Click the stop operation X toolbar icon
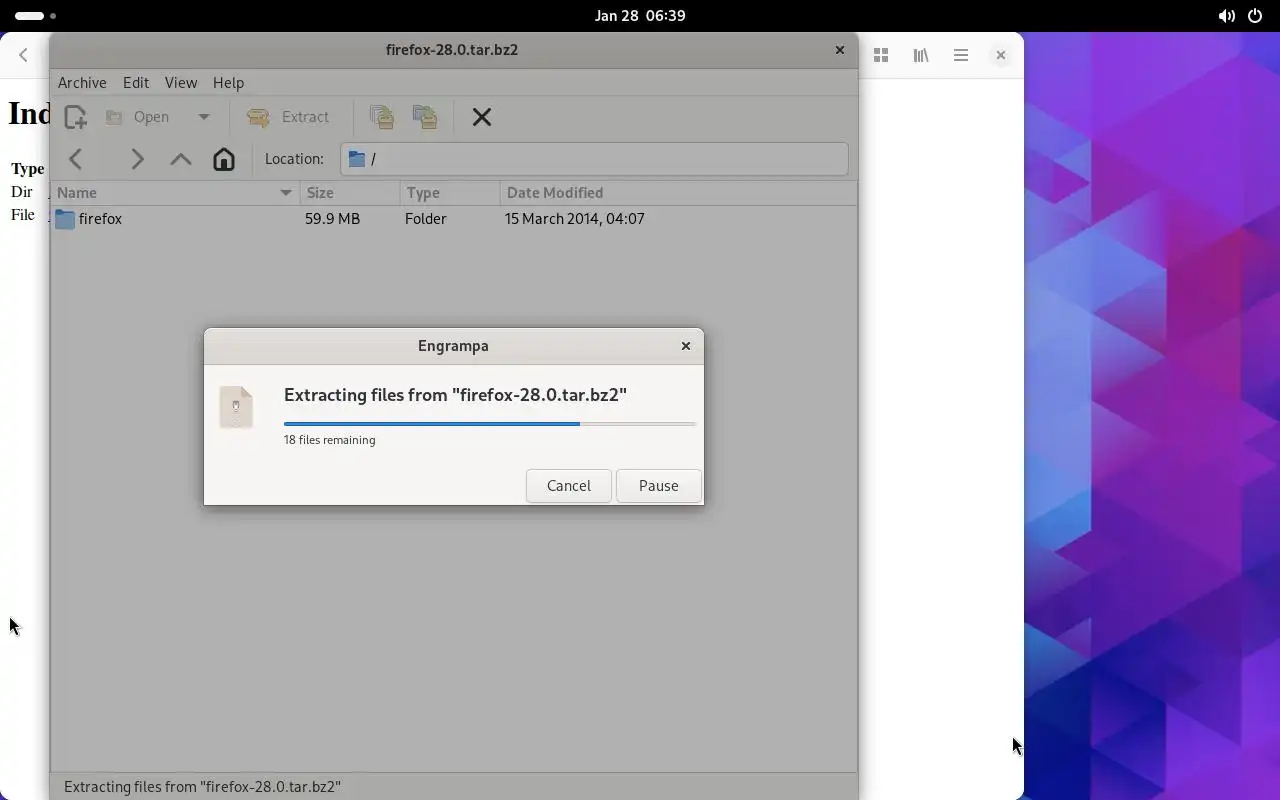 click(x=482, y=117)
